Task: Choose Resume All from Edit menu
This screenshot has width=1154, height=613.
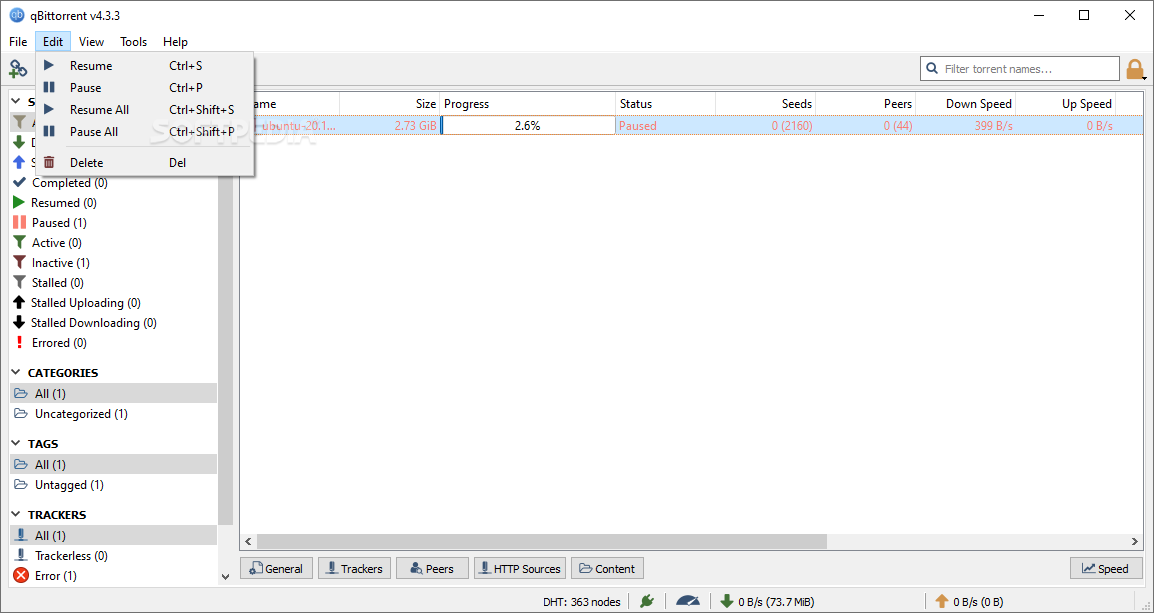Action: 145,110
